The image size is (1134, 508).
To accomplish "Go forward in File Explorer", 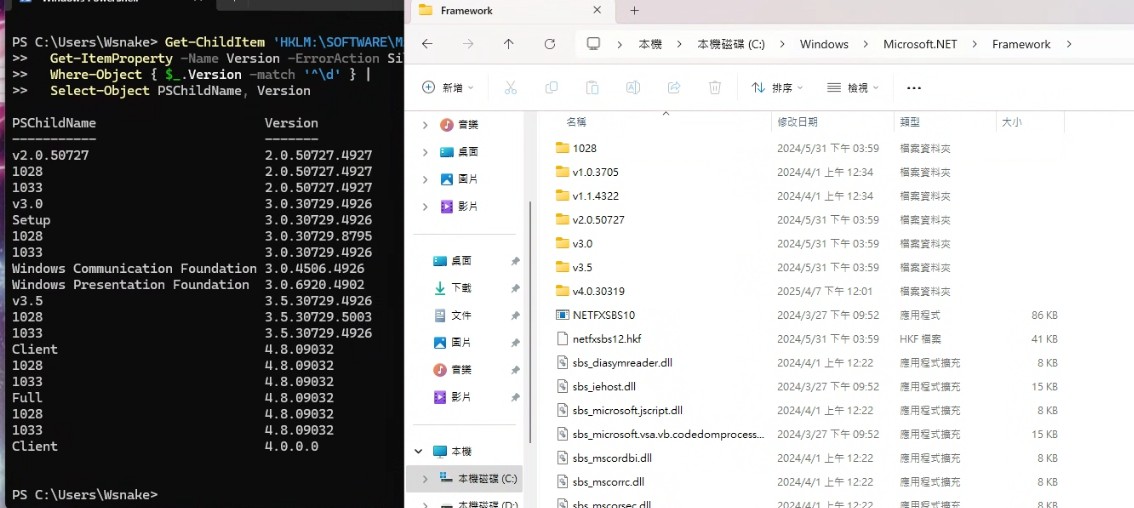I will pyautogui.click(x=468, y=44).
